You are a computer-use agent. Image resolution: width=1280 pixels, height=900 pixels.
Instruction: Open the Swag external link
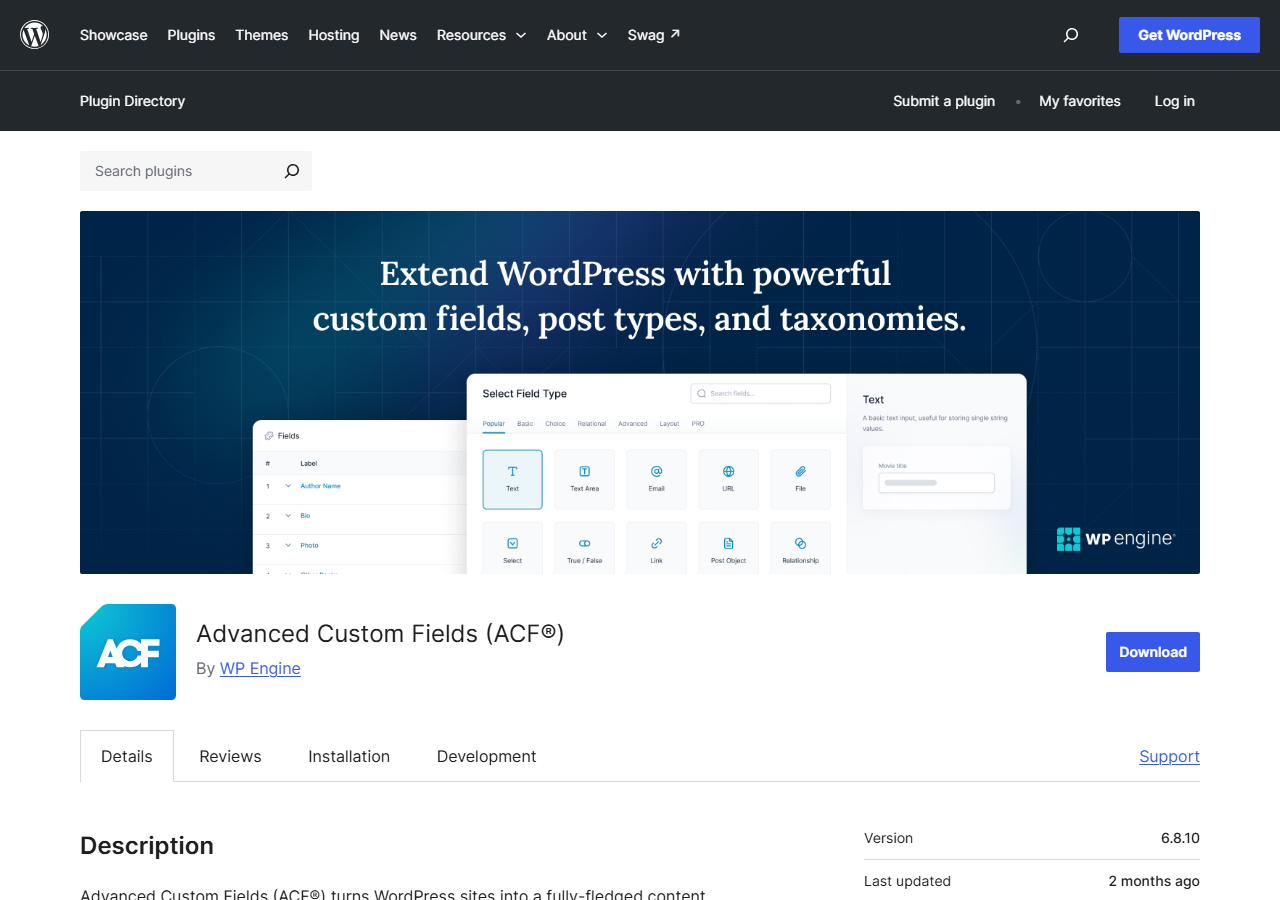tap(654, 35)
